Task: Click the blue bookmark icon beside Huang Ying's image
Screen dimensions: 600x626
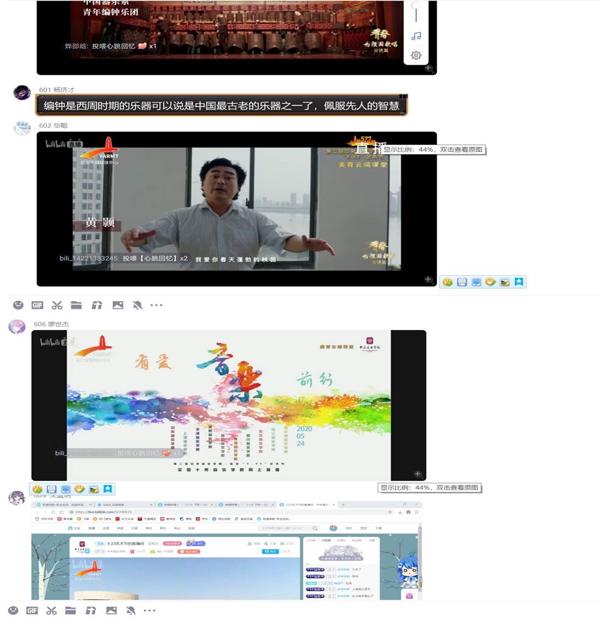Action: coord(520,282)
